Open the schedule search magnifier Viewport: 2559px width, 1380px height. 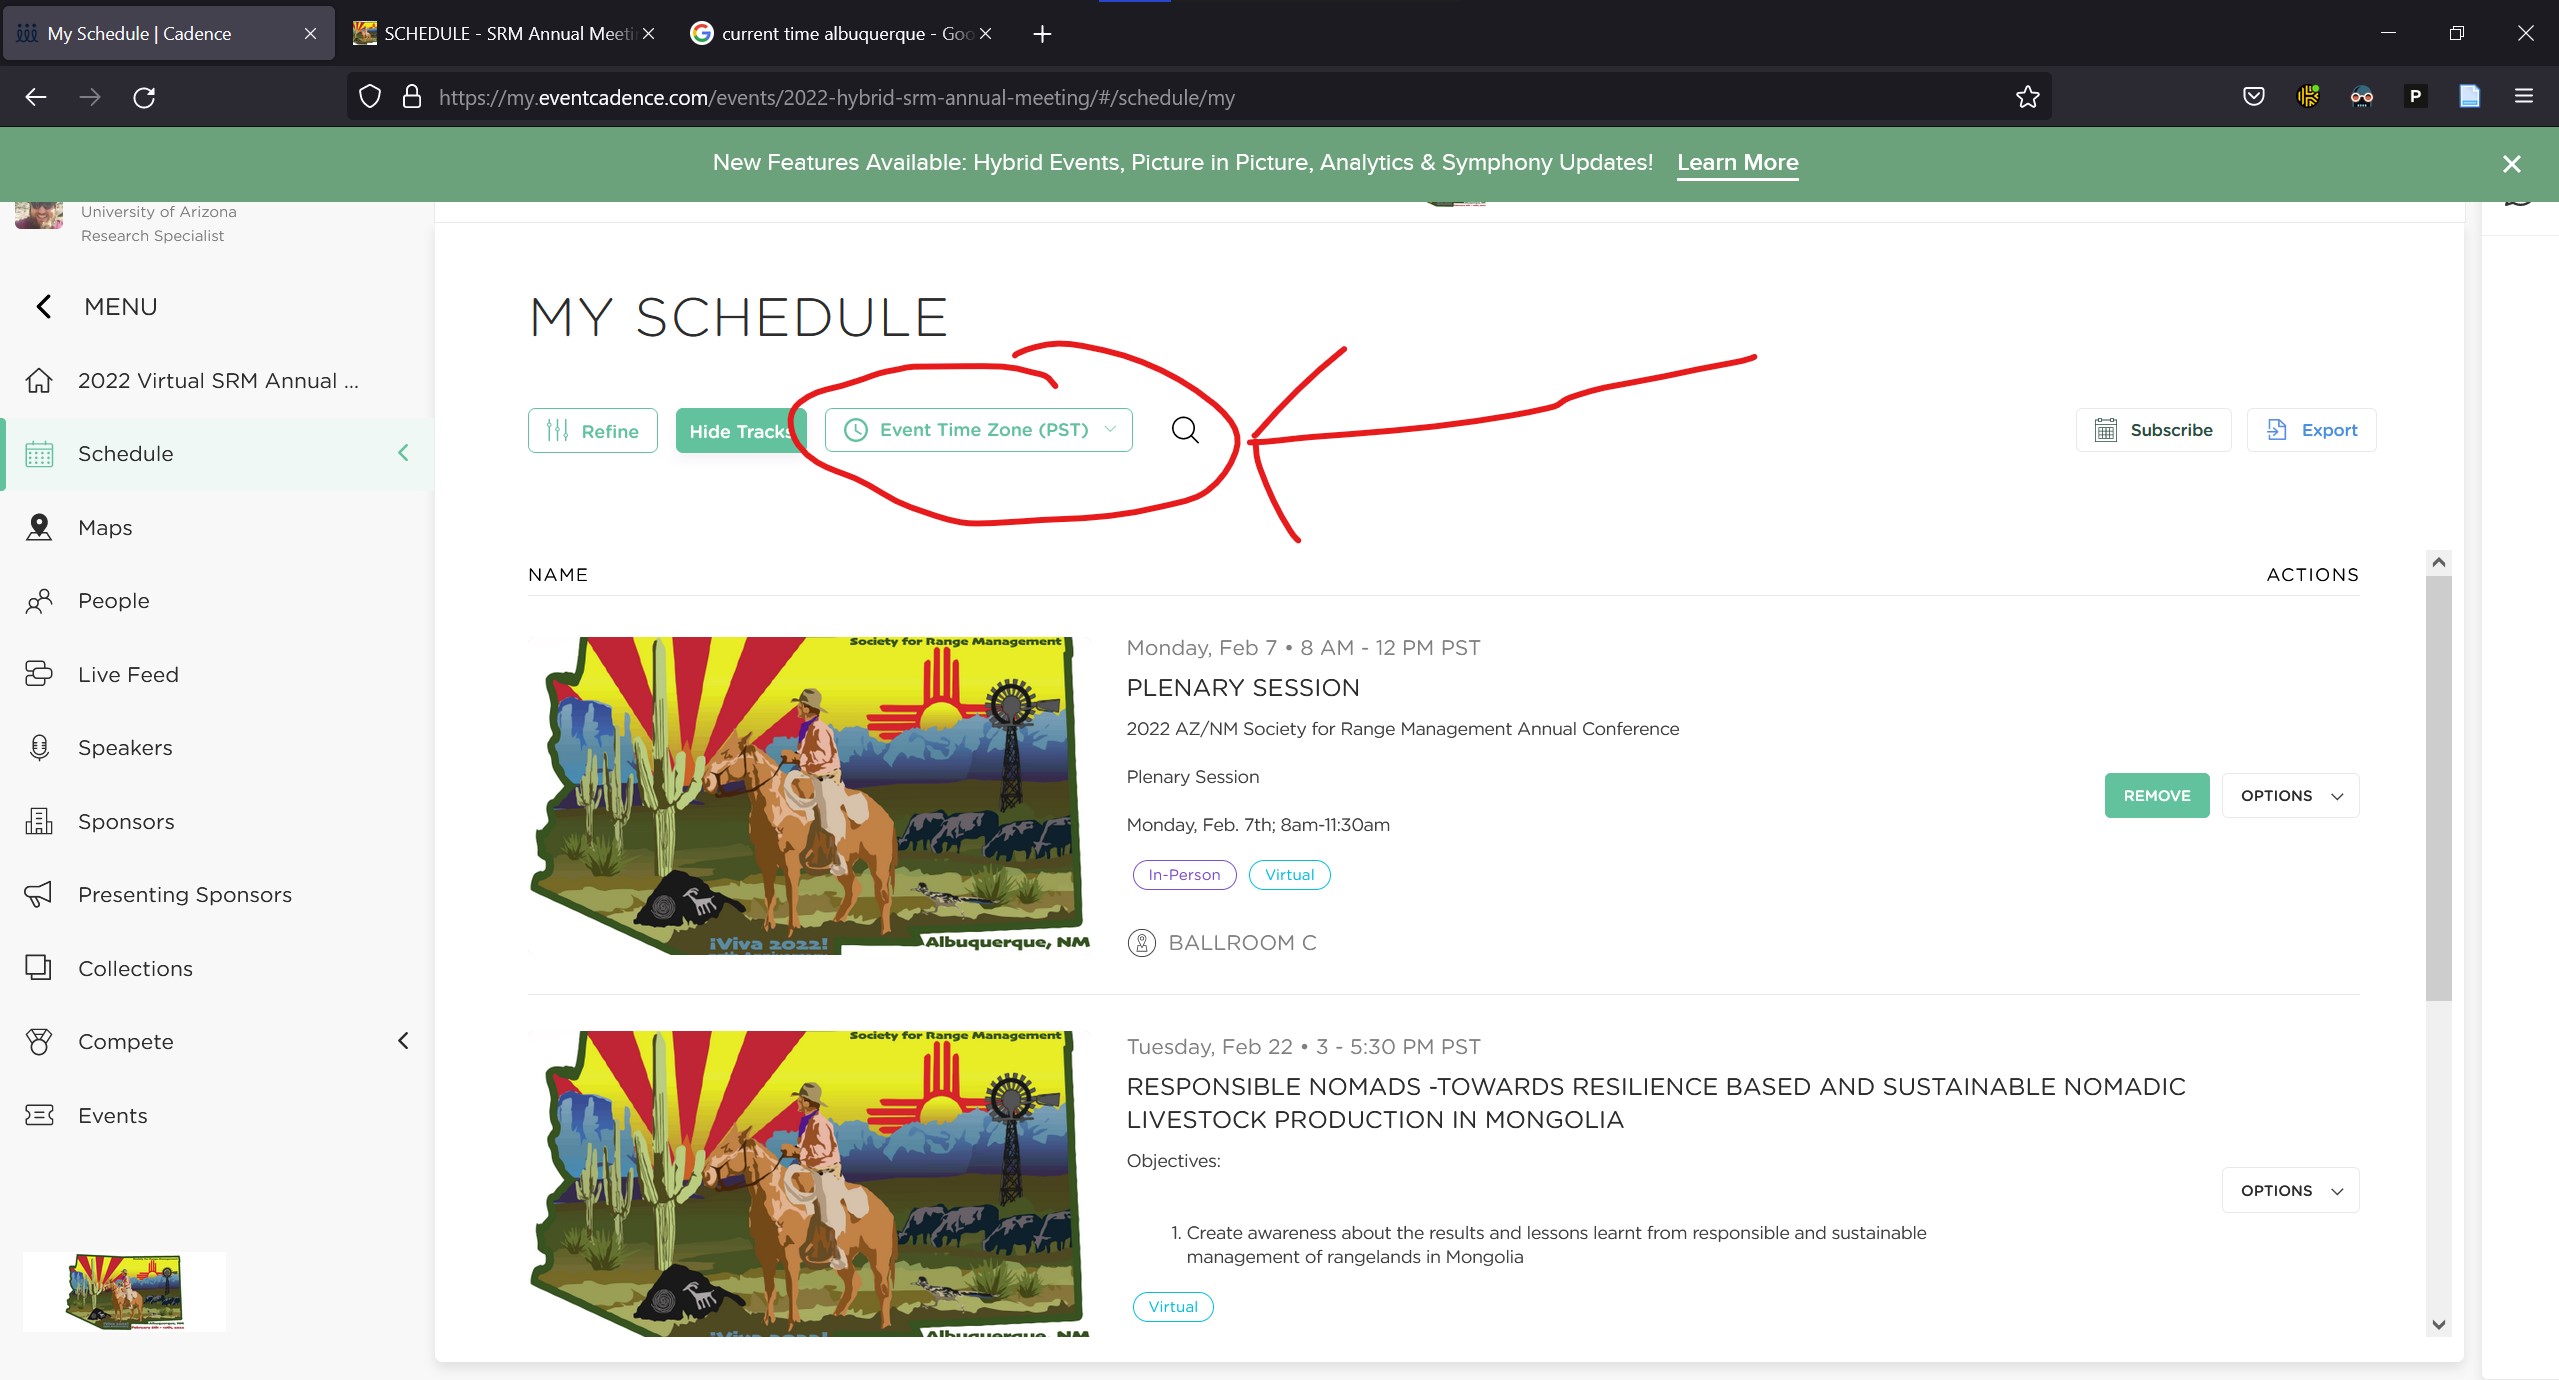pos(1185,430)
